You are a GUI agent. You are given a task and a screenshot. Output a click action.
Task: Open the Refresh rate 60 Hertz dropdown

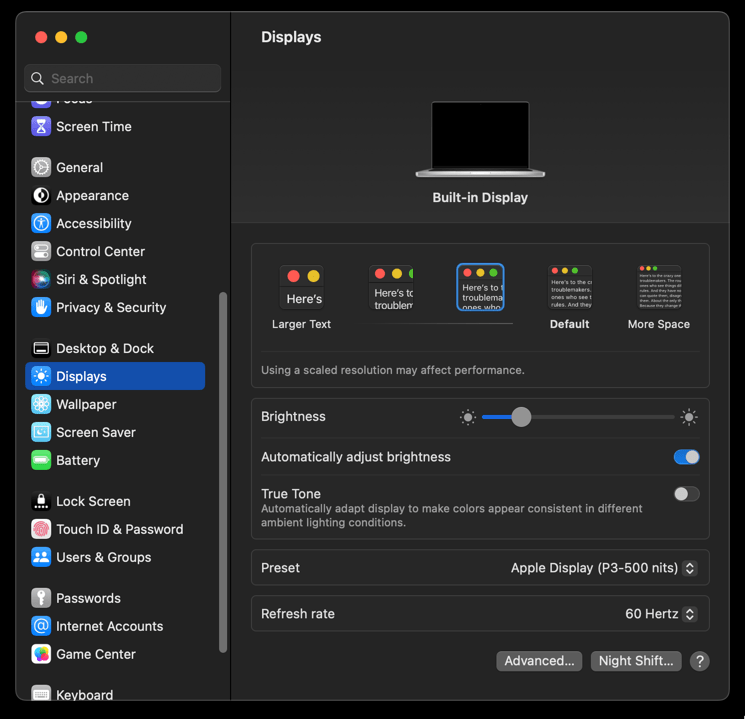pyautogui.click(x=660, y=614)
